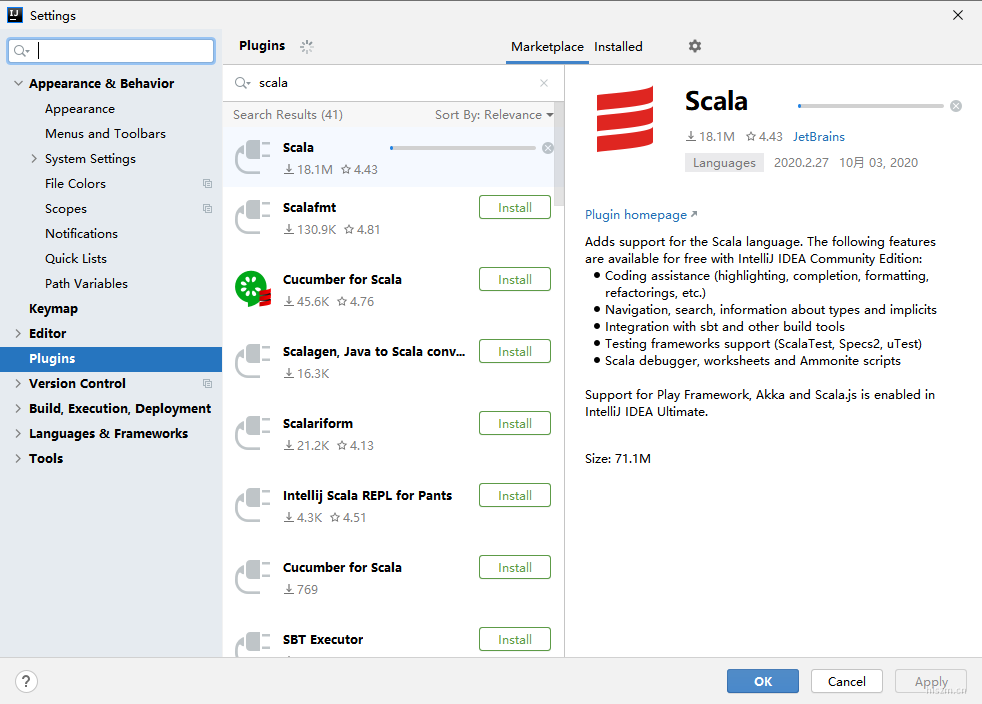Image resolution: width=982 pixels, height=704 pixels.
Task: Click the plugin list scrollbar
Action: (x=559, y=154)
